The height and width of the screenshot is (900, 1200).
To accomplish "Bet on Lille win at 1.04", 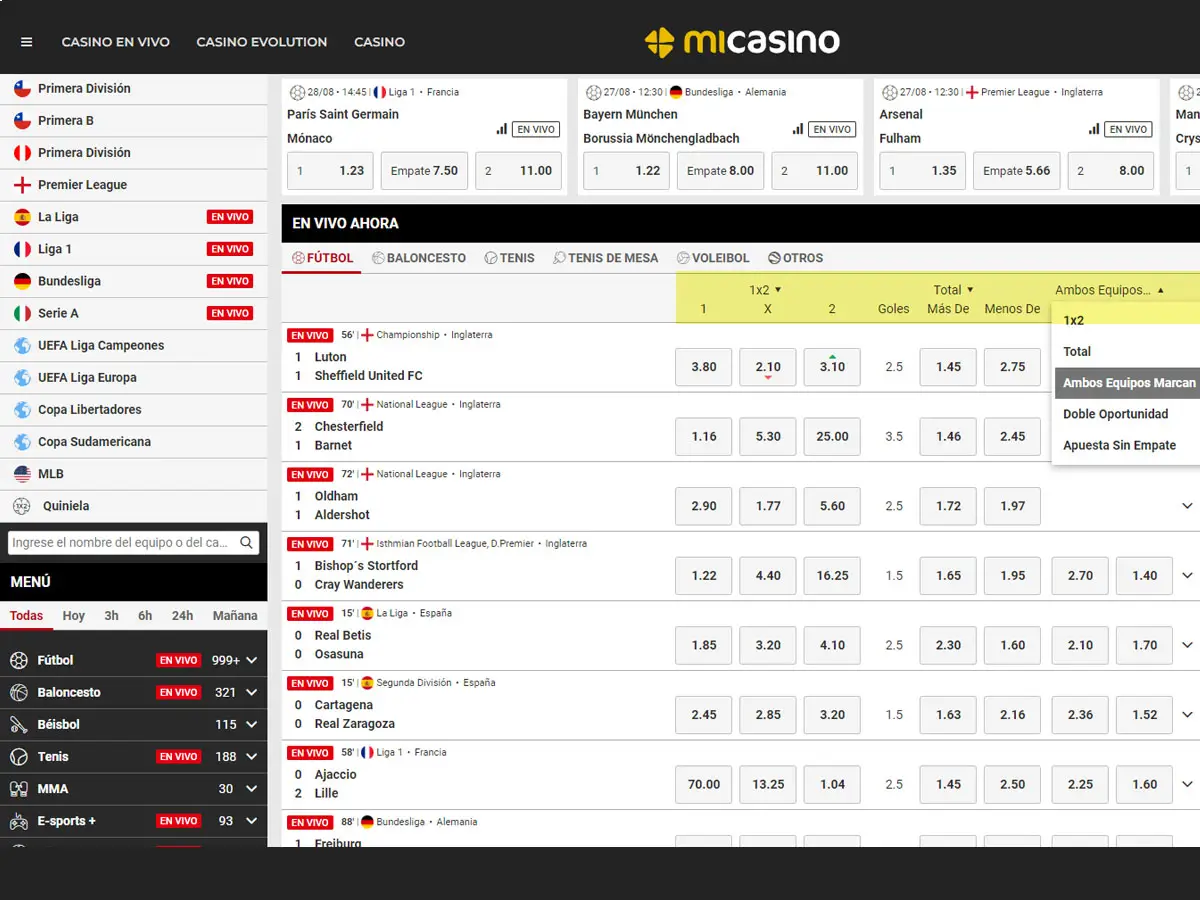I will tap(832, 784).
